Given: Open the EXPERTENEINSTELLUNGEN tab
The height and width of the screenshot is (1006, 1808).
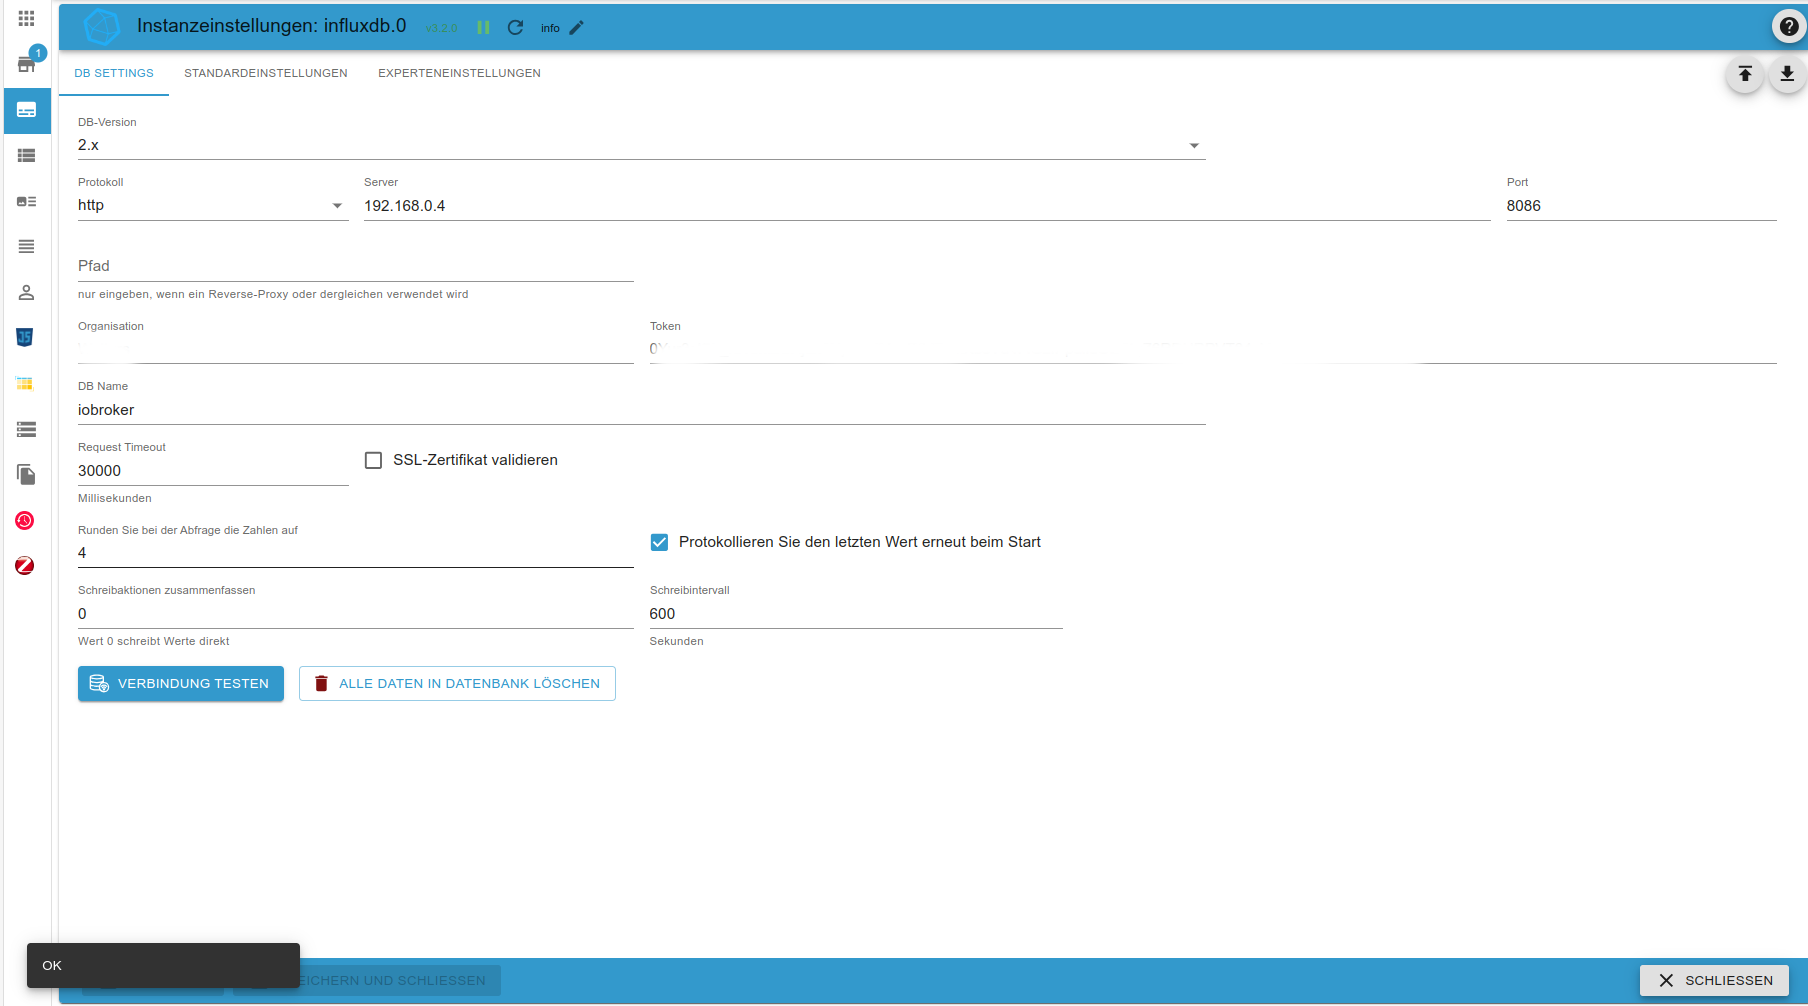Looking at the screenshot, I should 459,73.
